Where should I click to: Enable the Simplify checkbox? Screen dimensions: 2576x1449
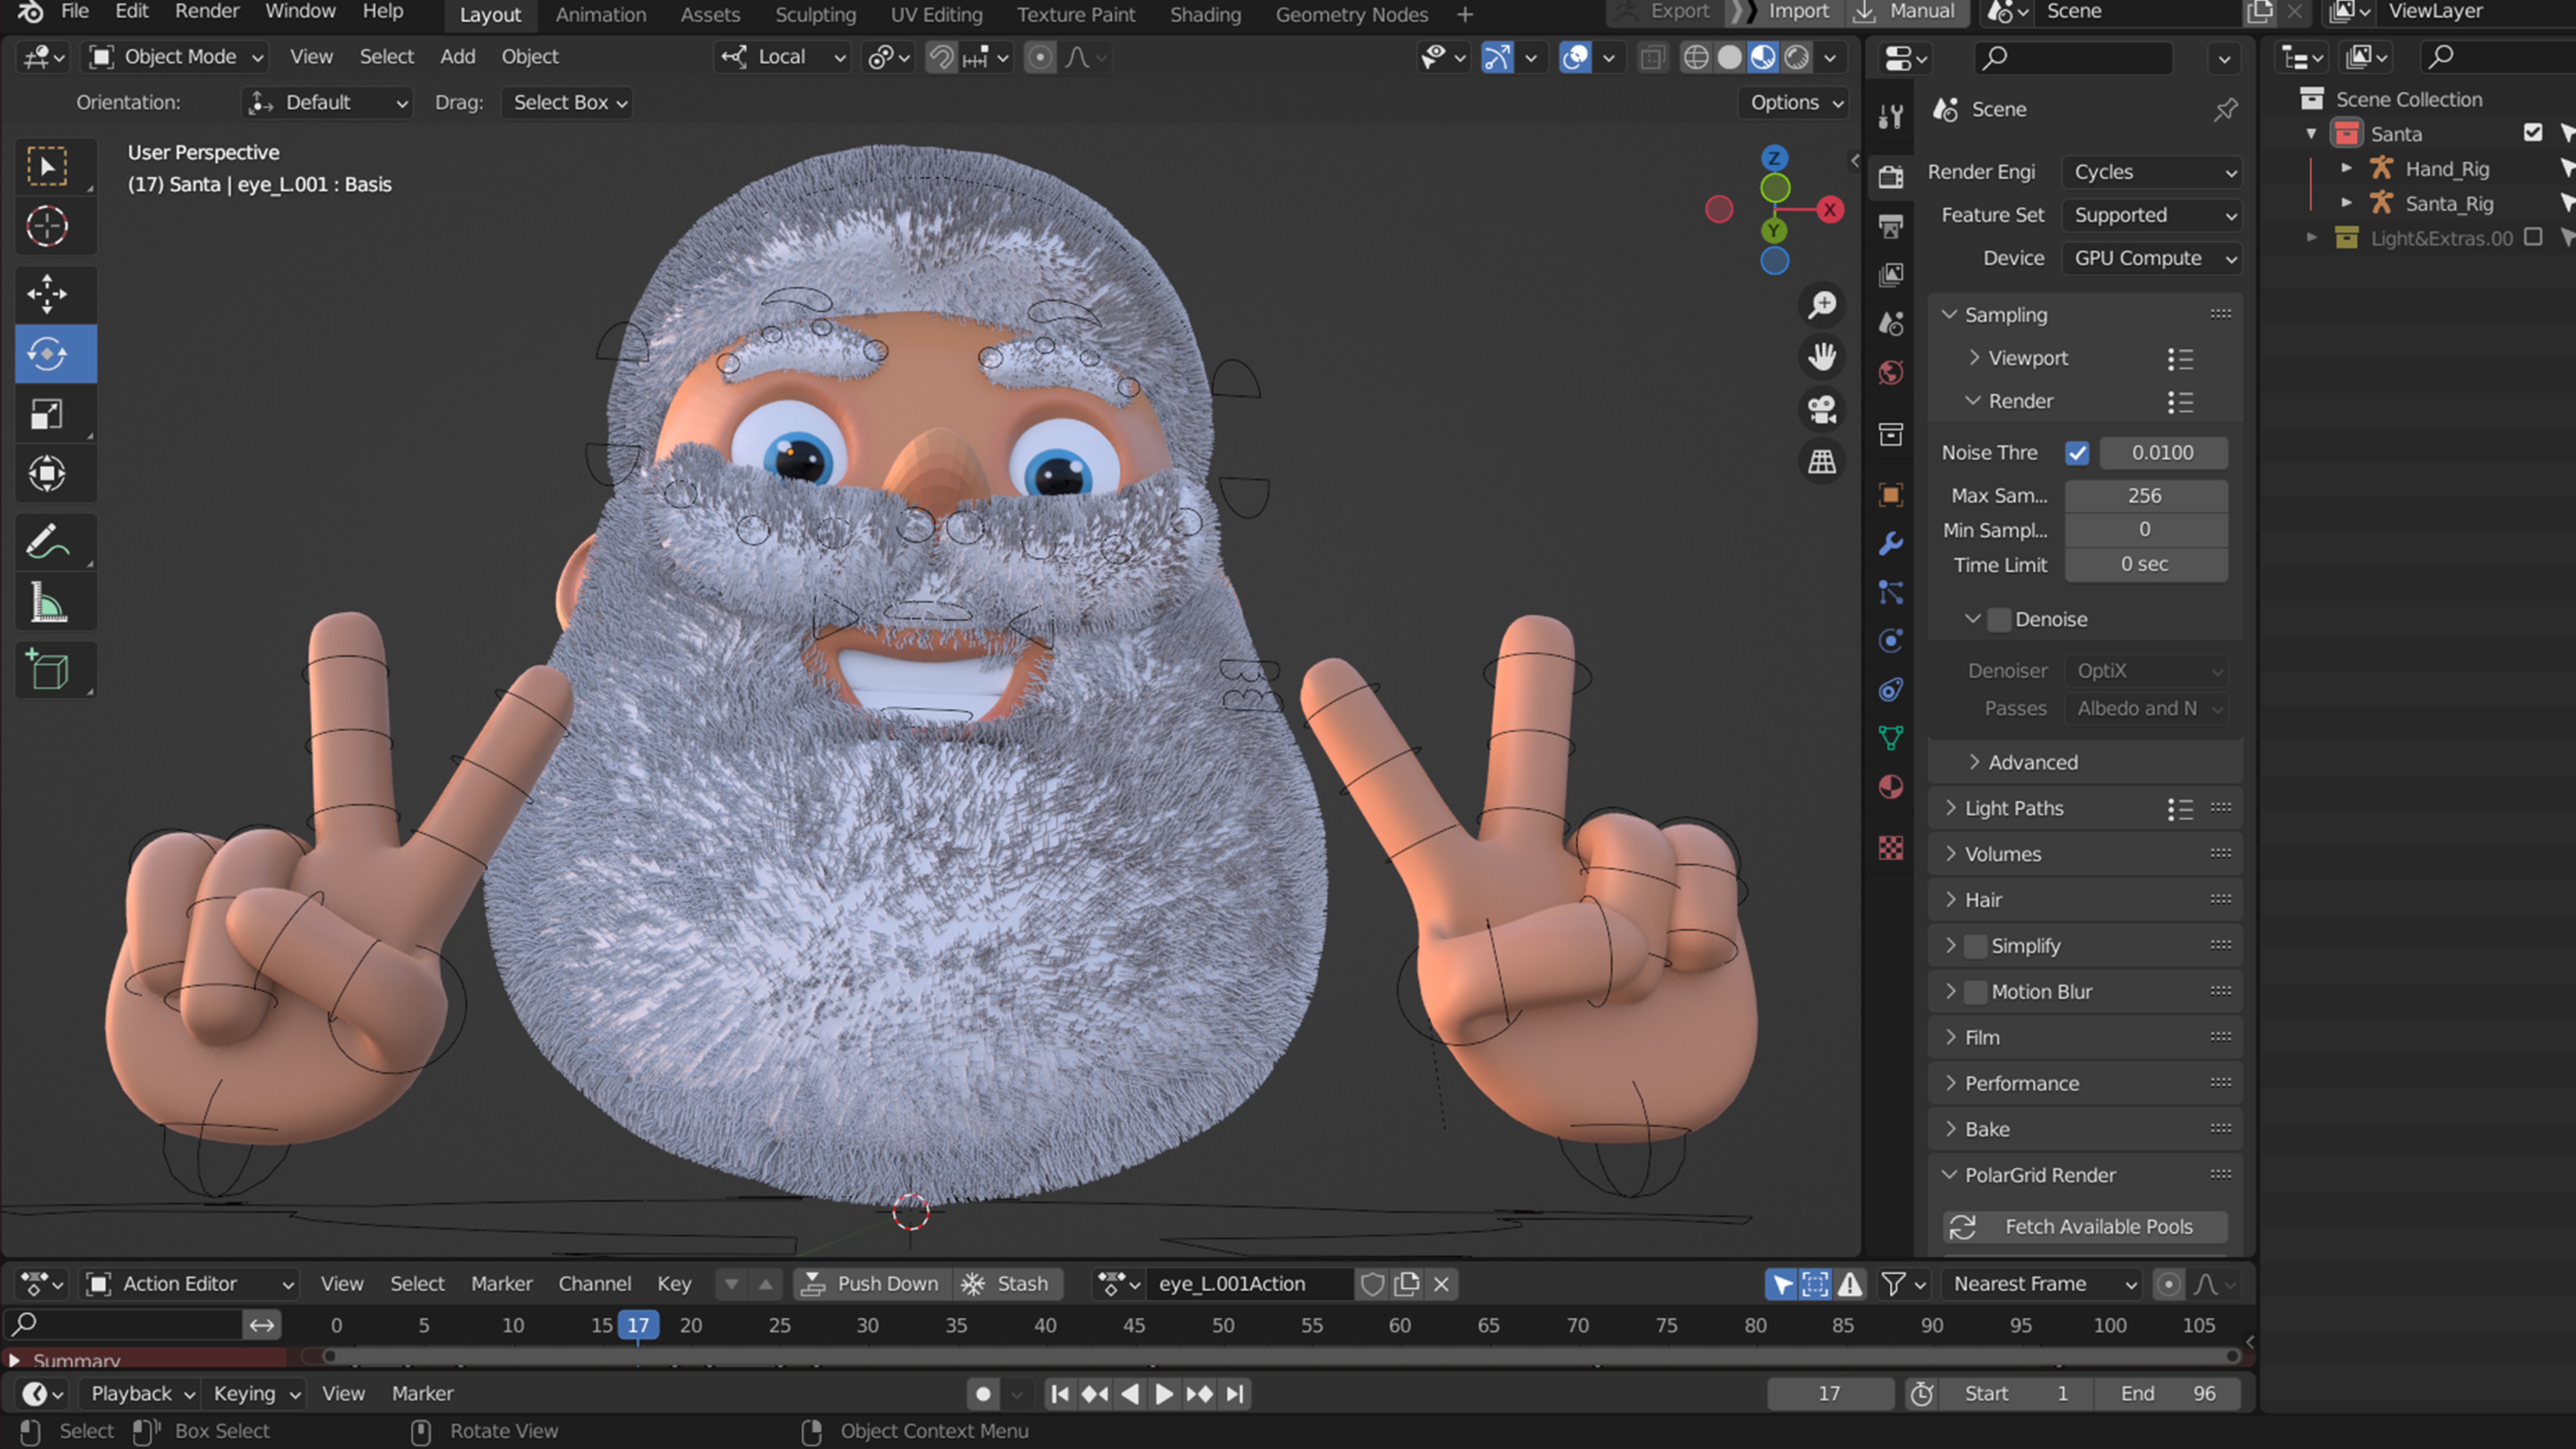point(1976,946)
